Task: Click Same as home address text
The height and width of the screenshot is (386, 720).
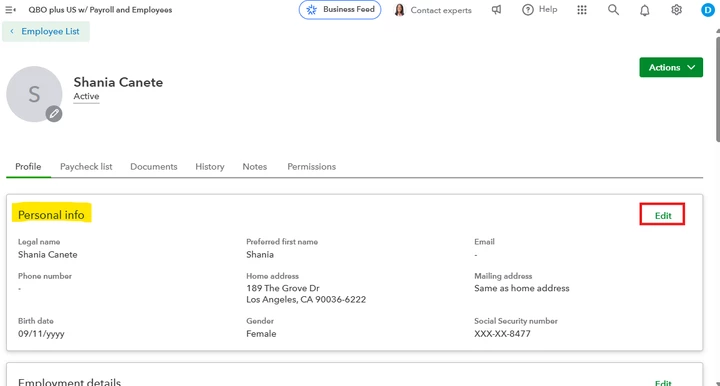Action: click(x=522, y=288)
